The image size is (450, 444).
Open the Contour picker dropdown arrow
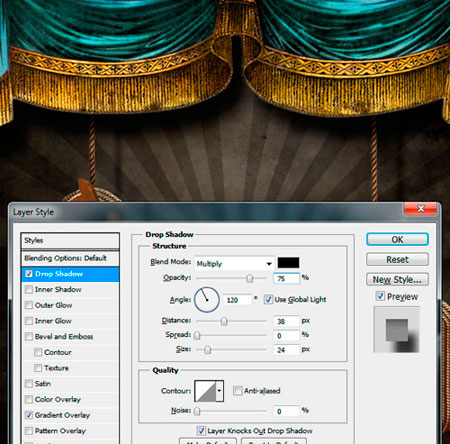click(219, 391)
